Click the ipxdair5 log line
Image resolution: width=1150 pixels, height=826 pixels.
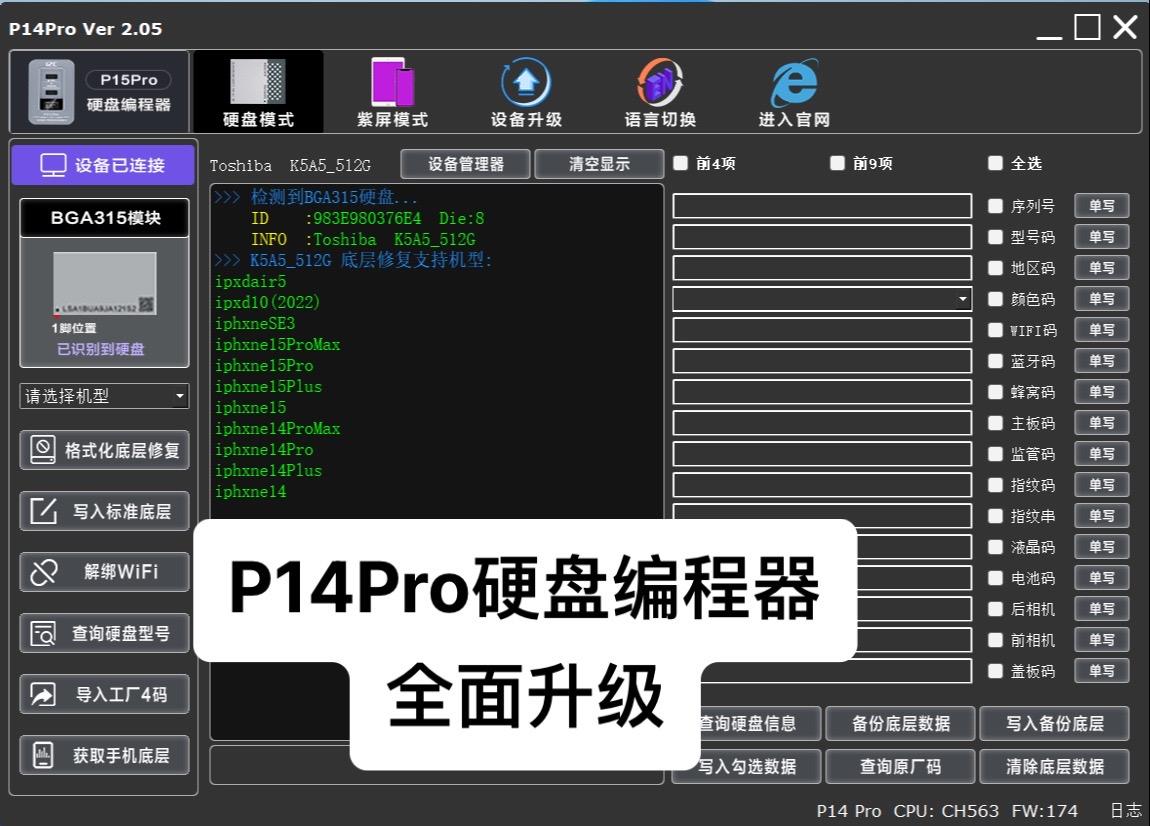click(x=250, y=281)
